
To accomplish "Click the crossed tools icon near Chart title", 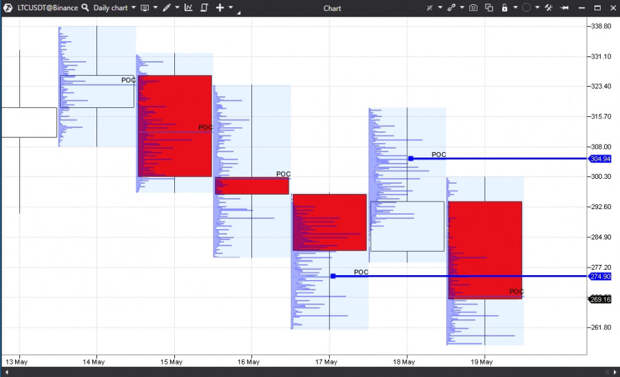I will click(429, 8).
